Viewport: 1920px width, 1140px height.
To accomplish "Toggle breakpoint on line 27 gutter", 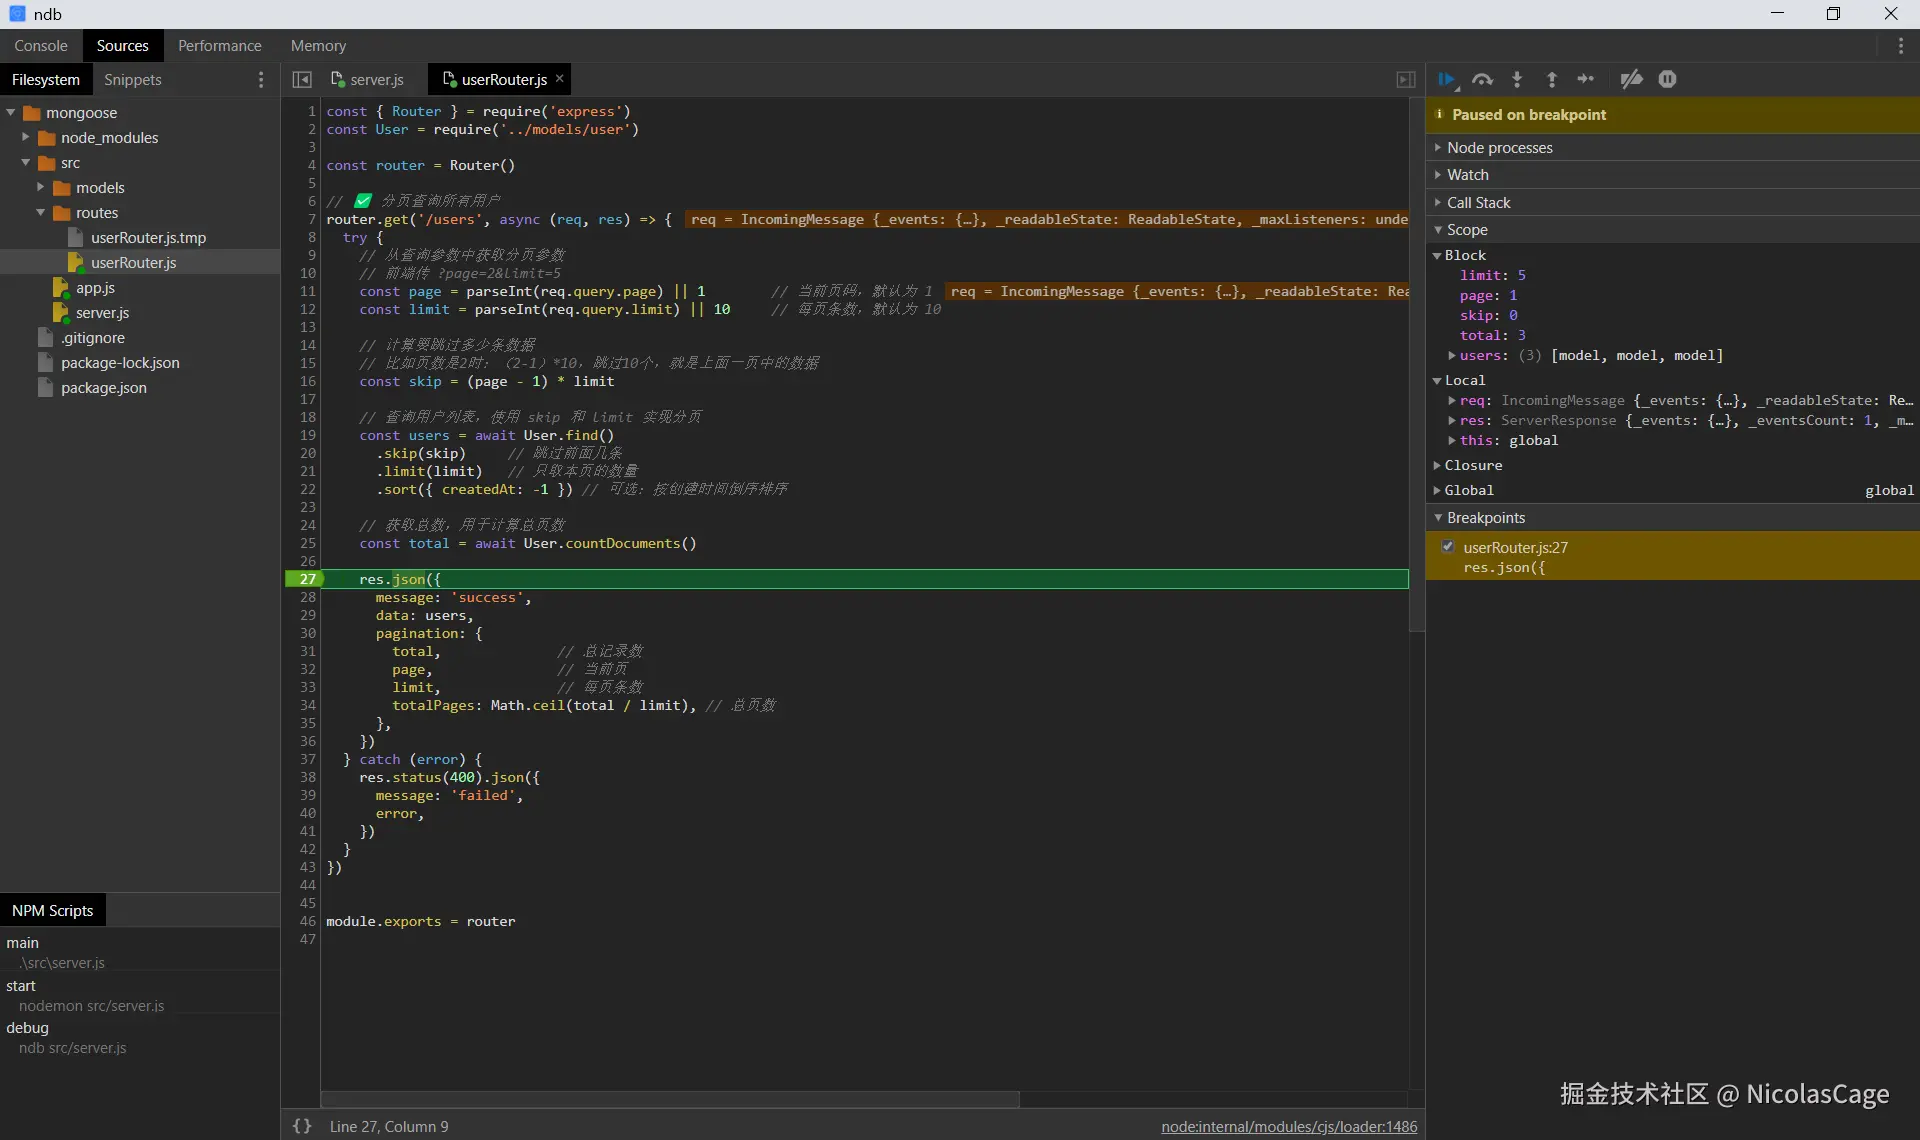I will pyautogui.click(x=307, y=579).
